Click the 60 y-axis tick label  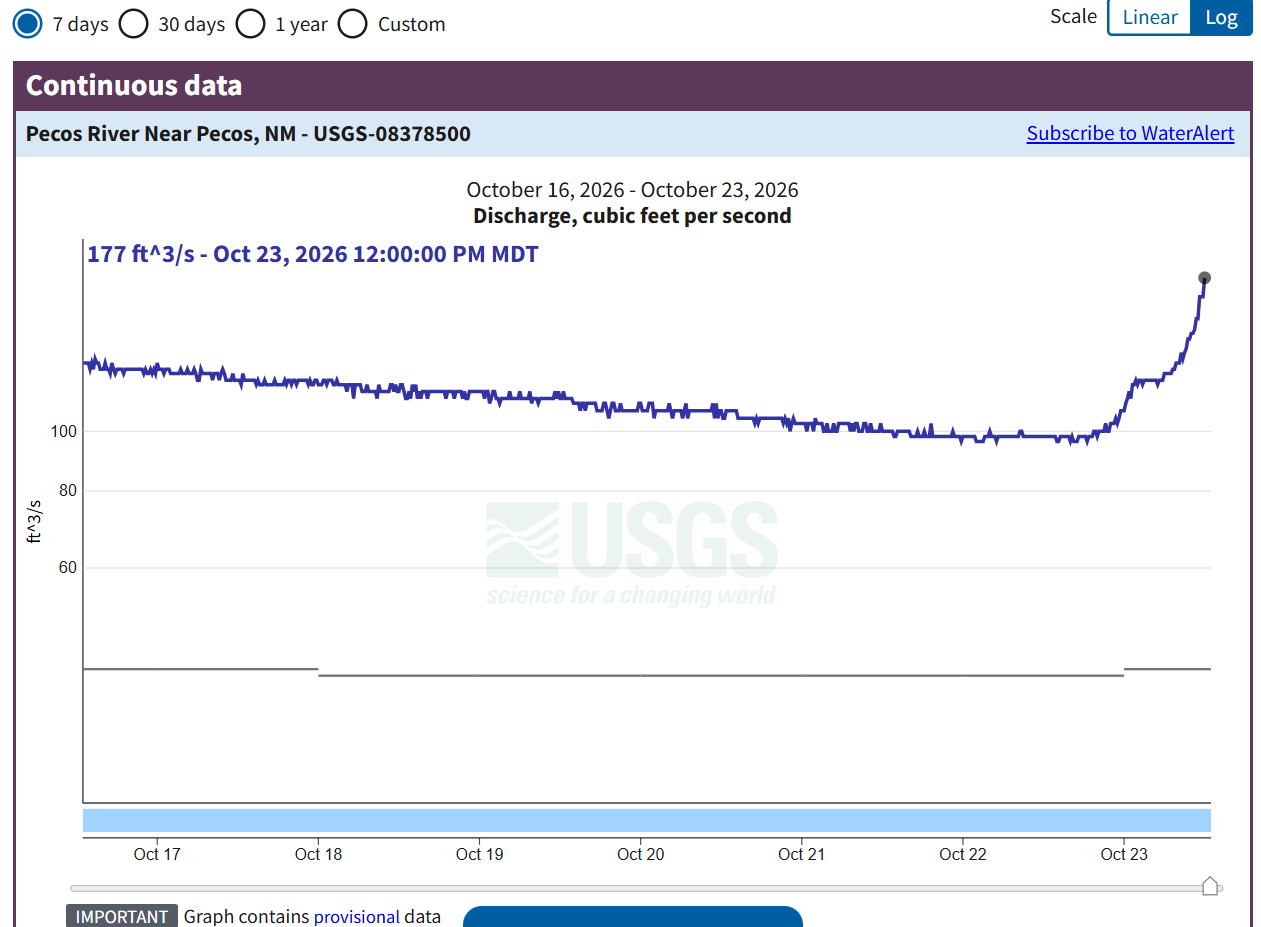click(x=67, y=568)
